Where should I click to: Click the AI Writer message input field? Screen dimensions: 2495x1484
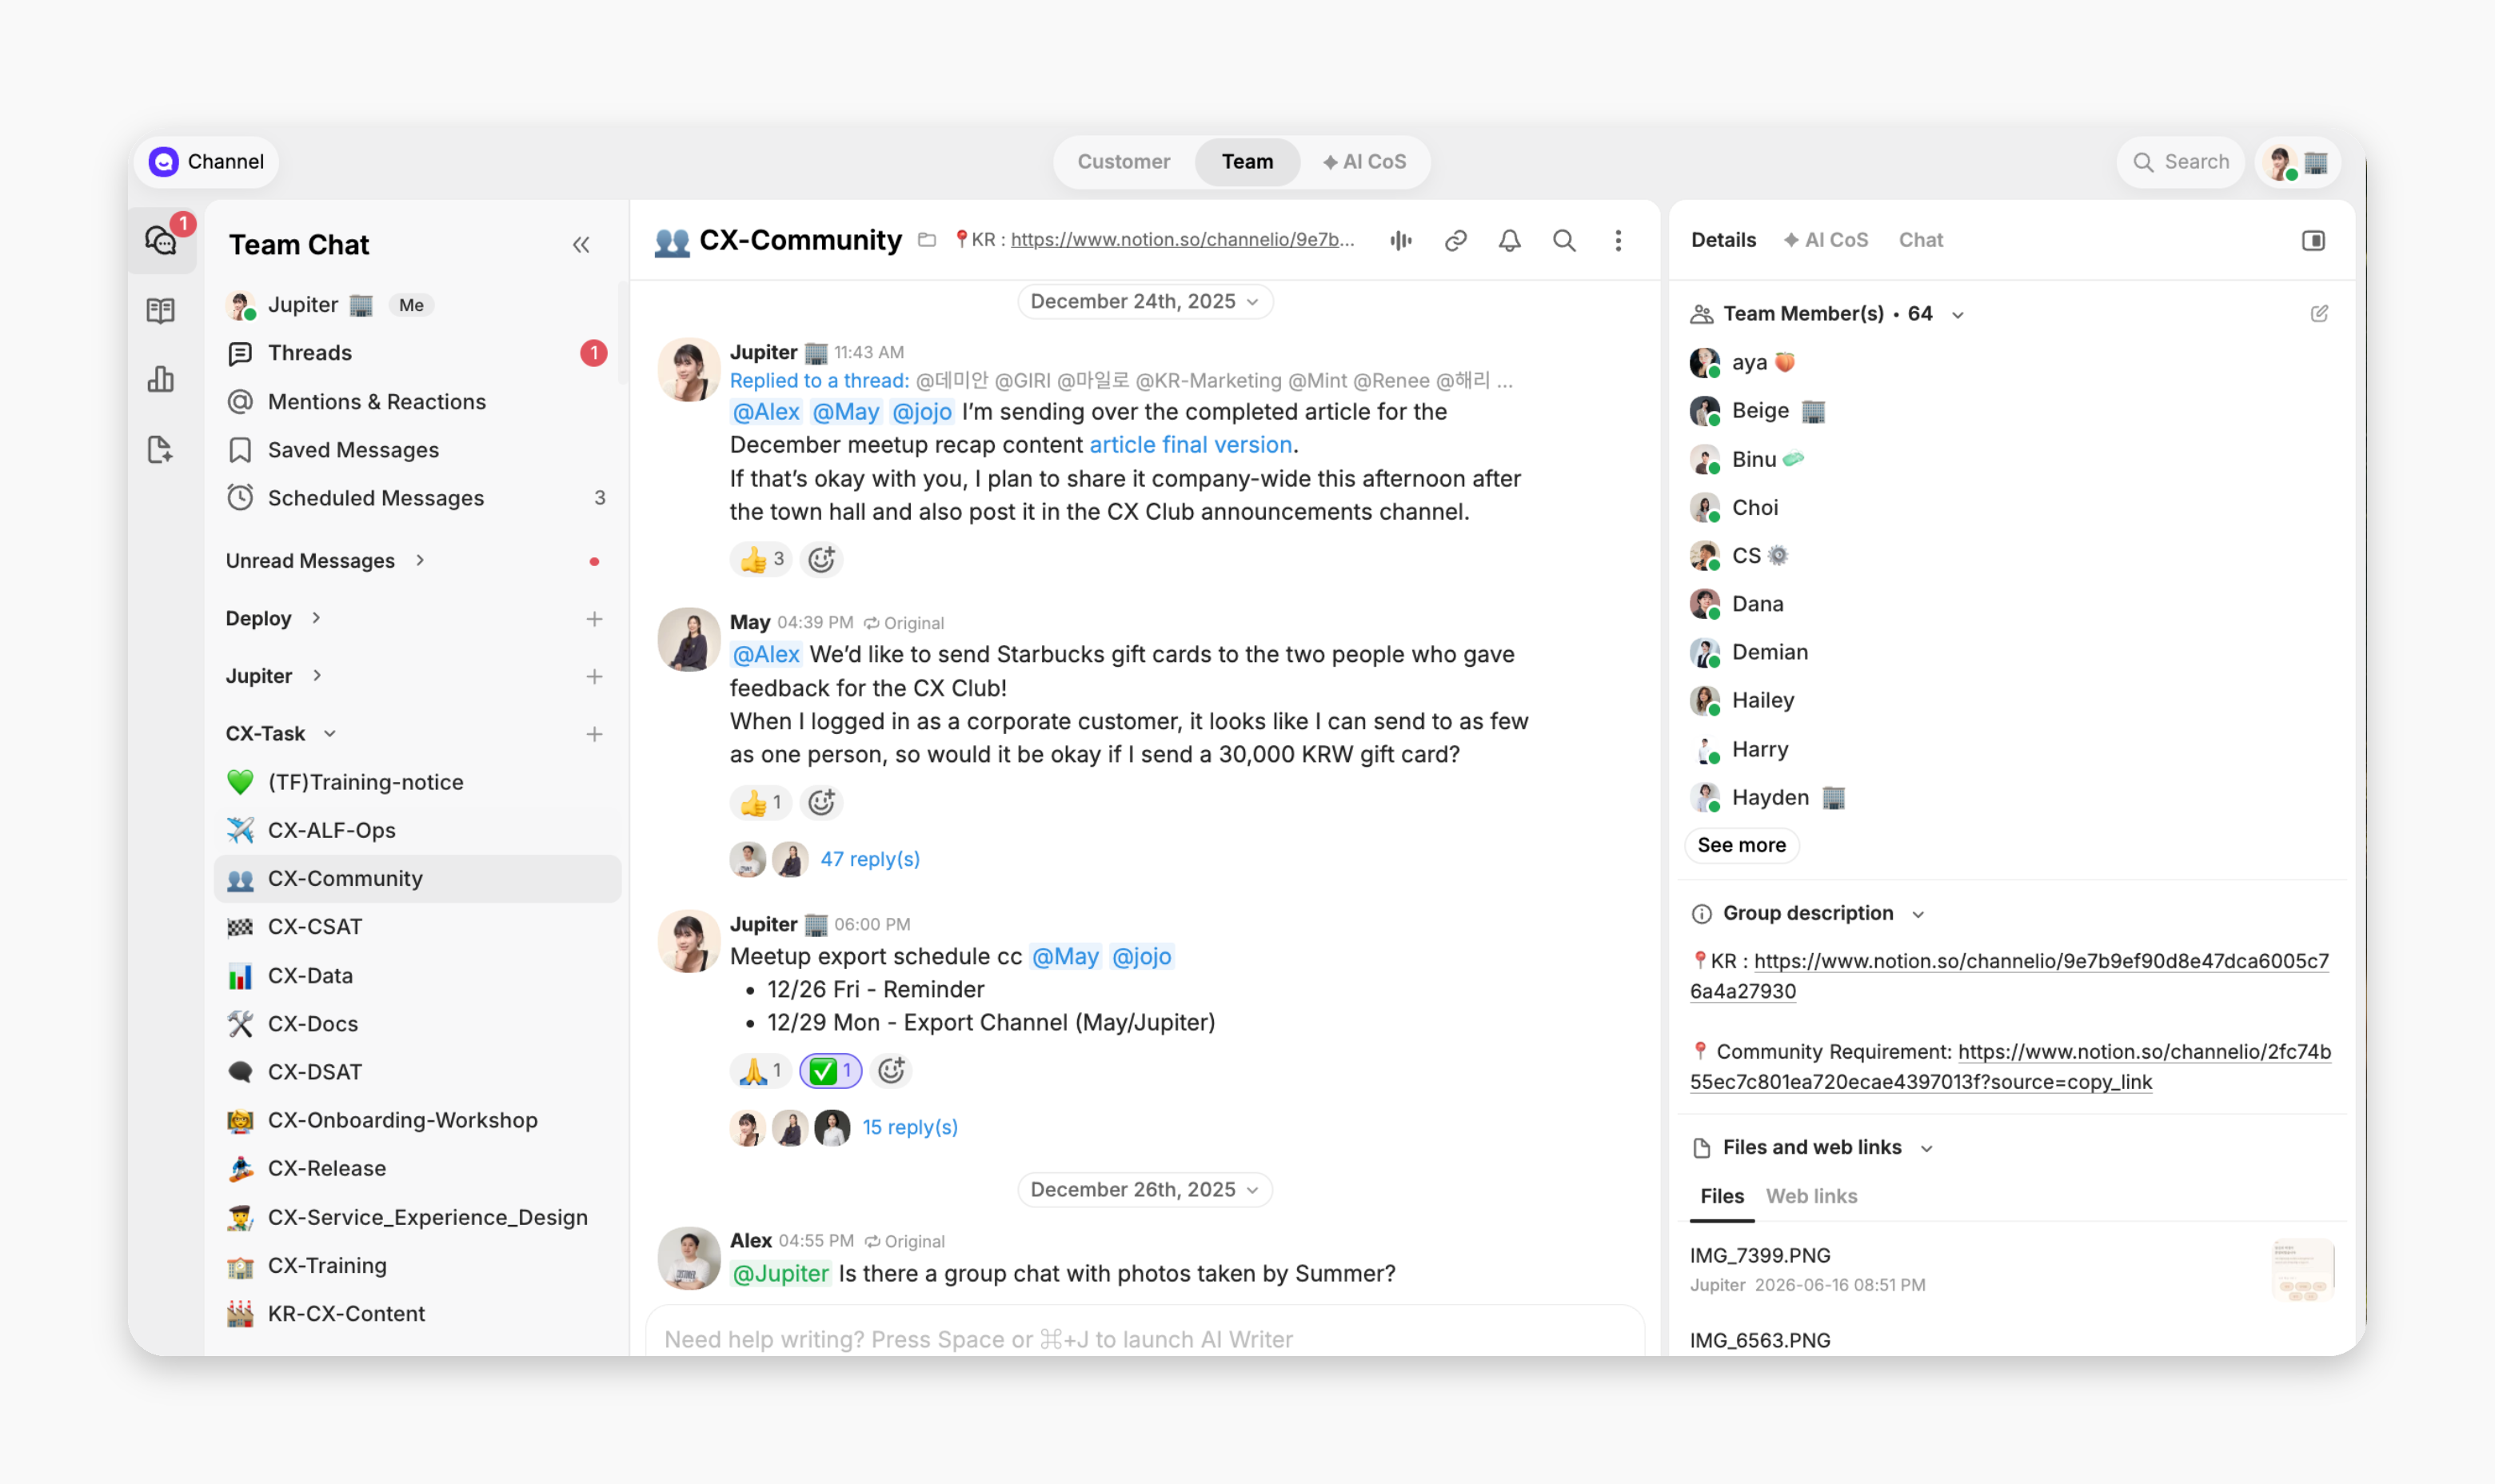pyautogui.click(x=1144, y=1338)
